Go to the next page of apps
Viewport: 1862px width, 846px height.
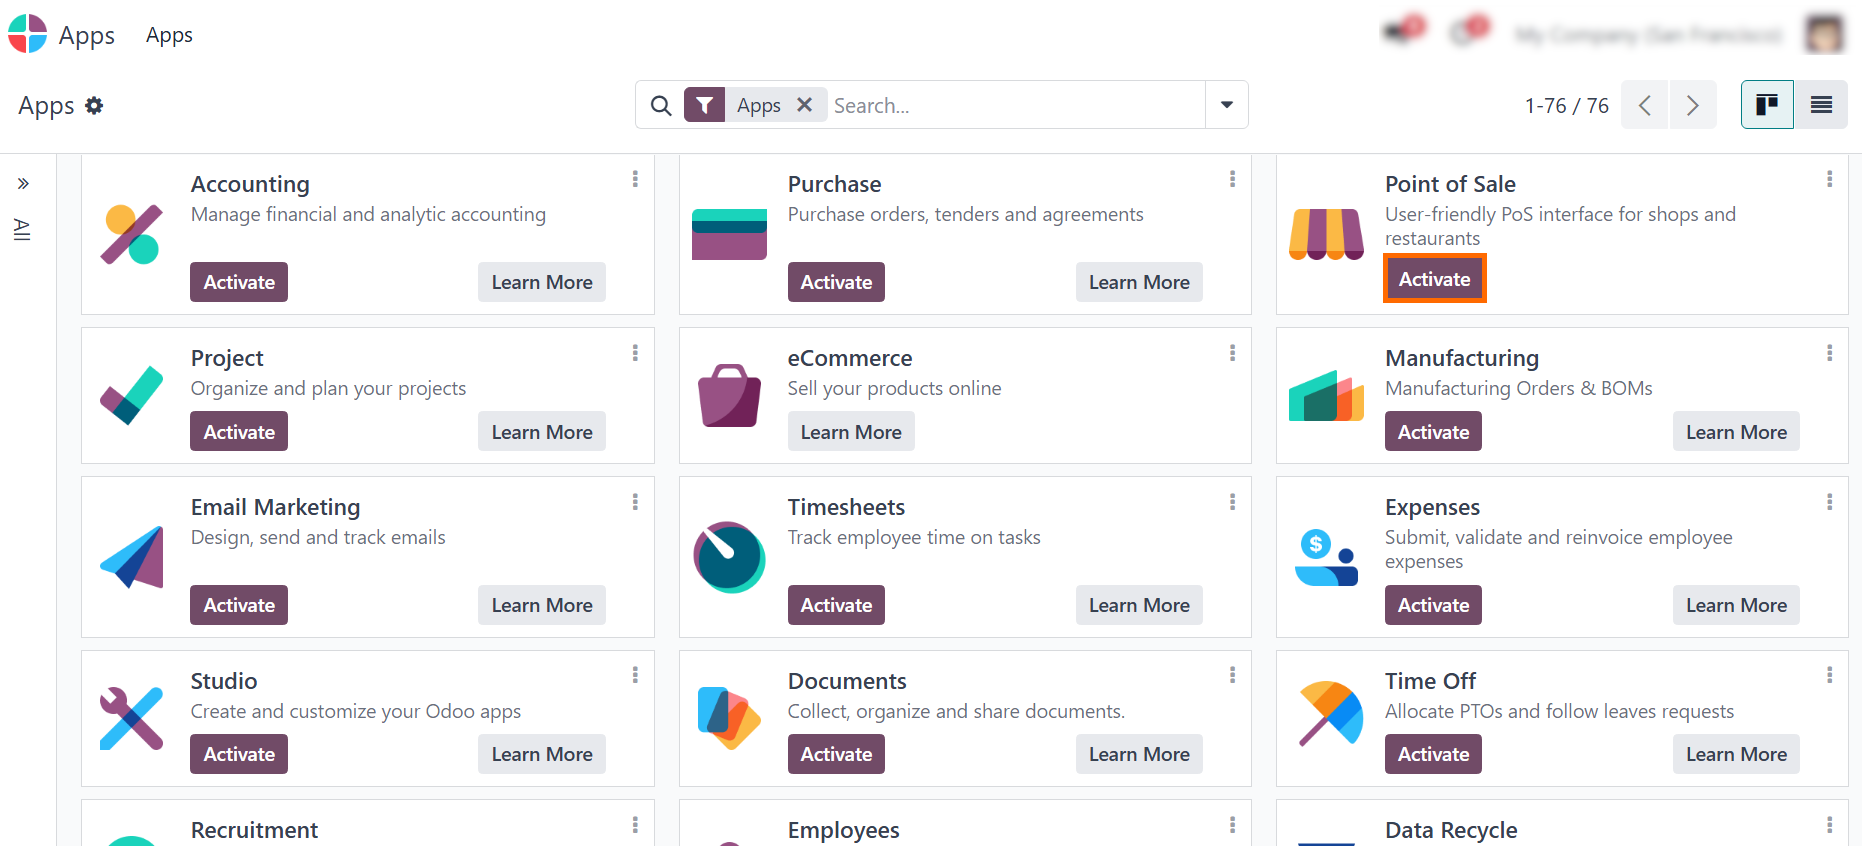(1693, 105)
